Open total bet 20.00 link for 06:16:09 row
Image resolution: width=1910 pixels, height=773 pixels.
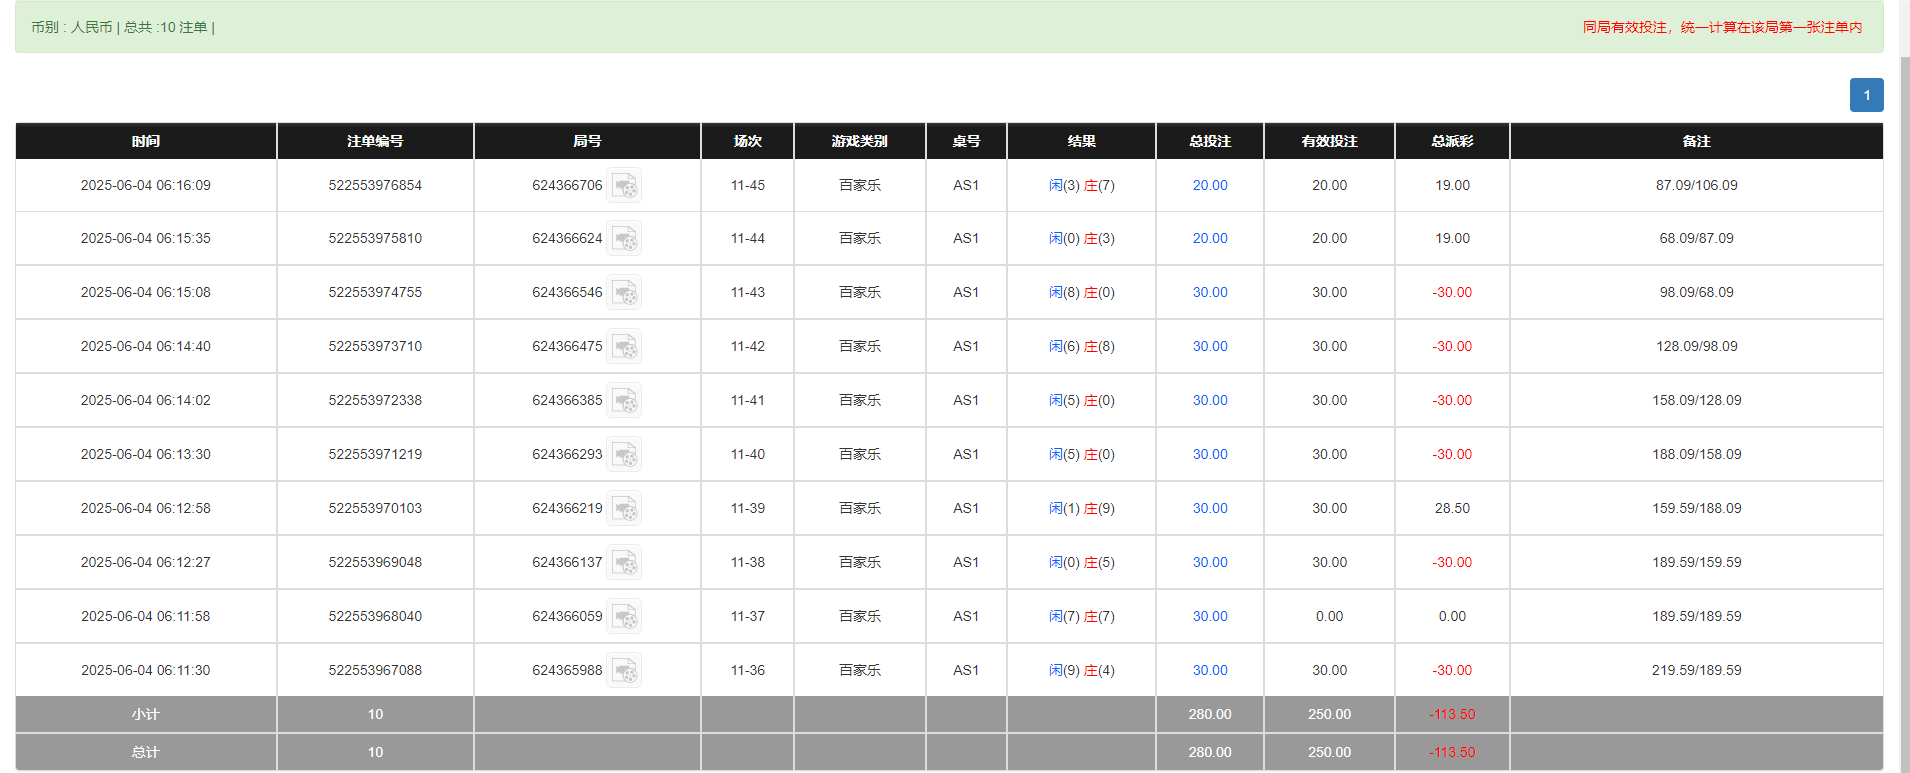1209,185
